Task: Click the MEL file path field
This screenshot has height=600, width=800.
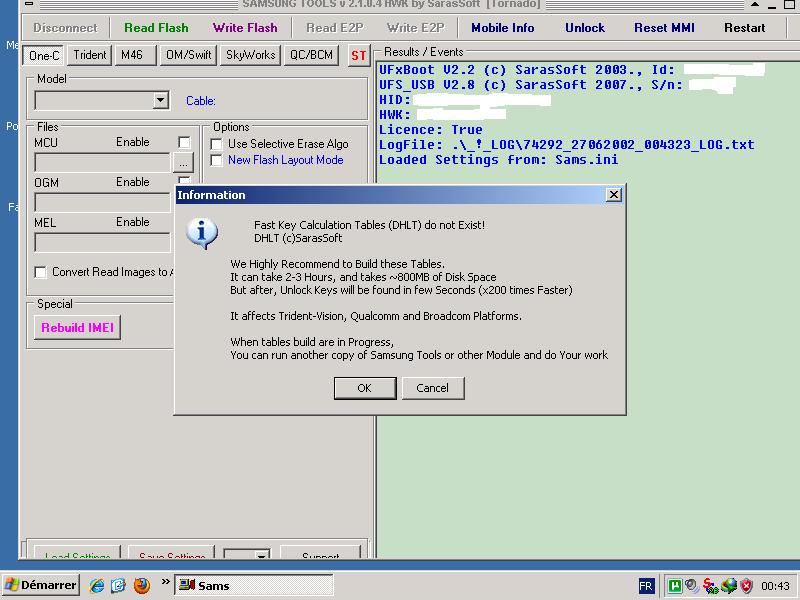Action: click(x=102, y=242)
